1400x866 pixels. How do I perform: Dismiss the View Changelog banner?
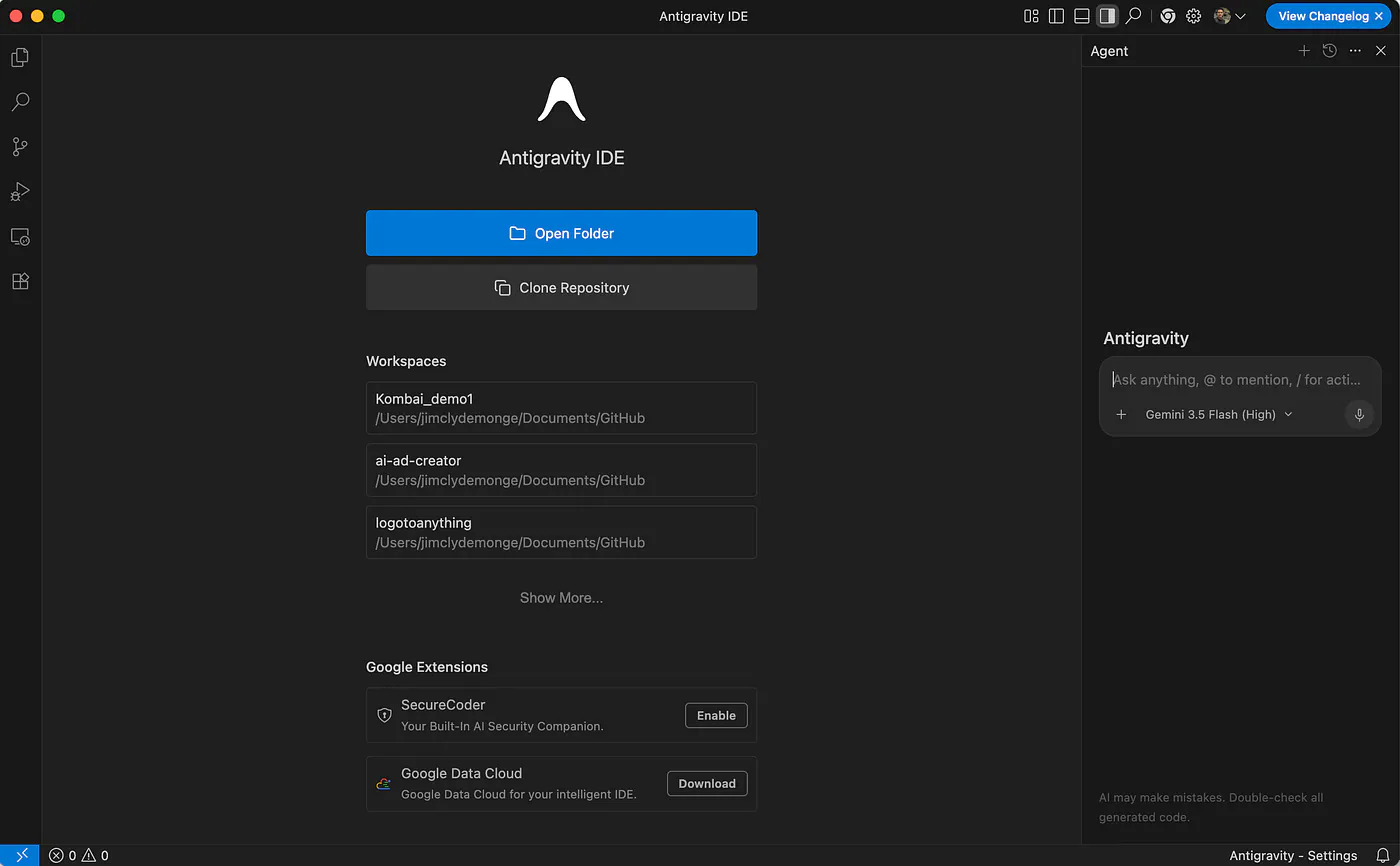1379,16
